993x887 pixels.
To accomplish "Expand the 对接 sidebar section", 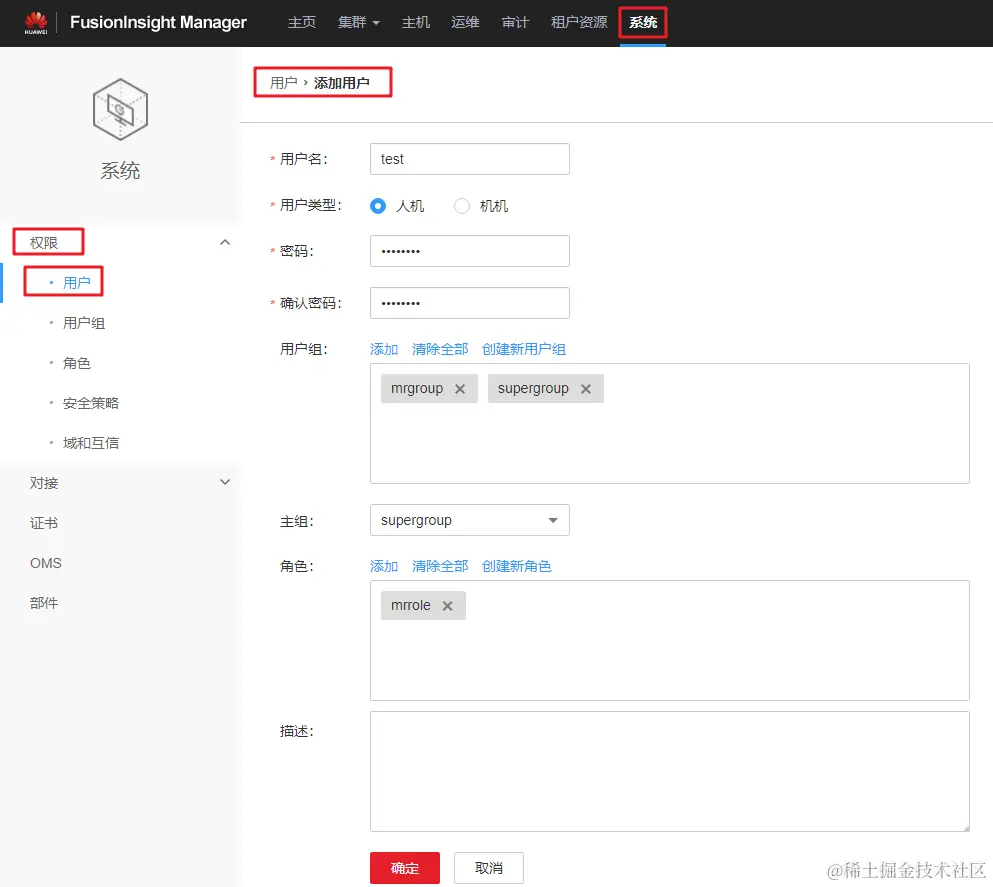I will [225, 482].
